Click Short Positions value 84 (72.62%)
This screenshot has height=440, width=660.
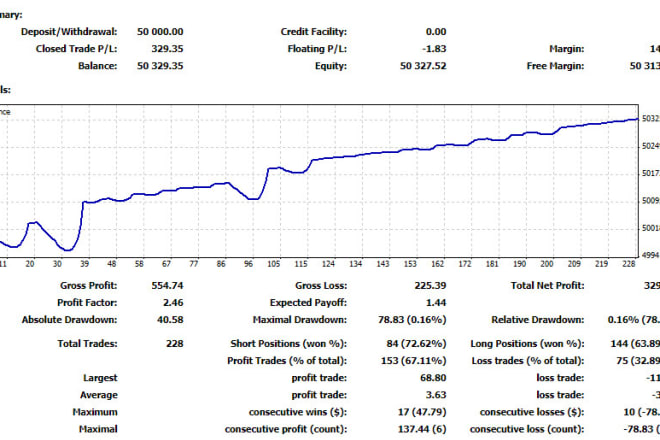(x=416, y=344)
